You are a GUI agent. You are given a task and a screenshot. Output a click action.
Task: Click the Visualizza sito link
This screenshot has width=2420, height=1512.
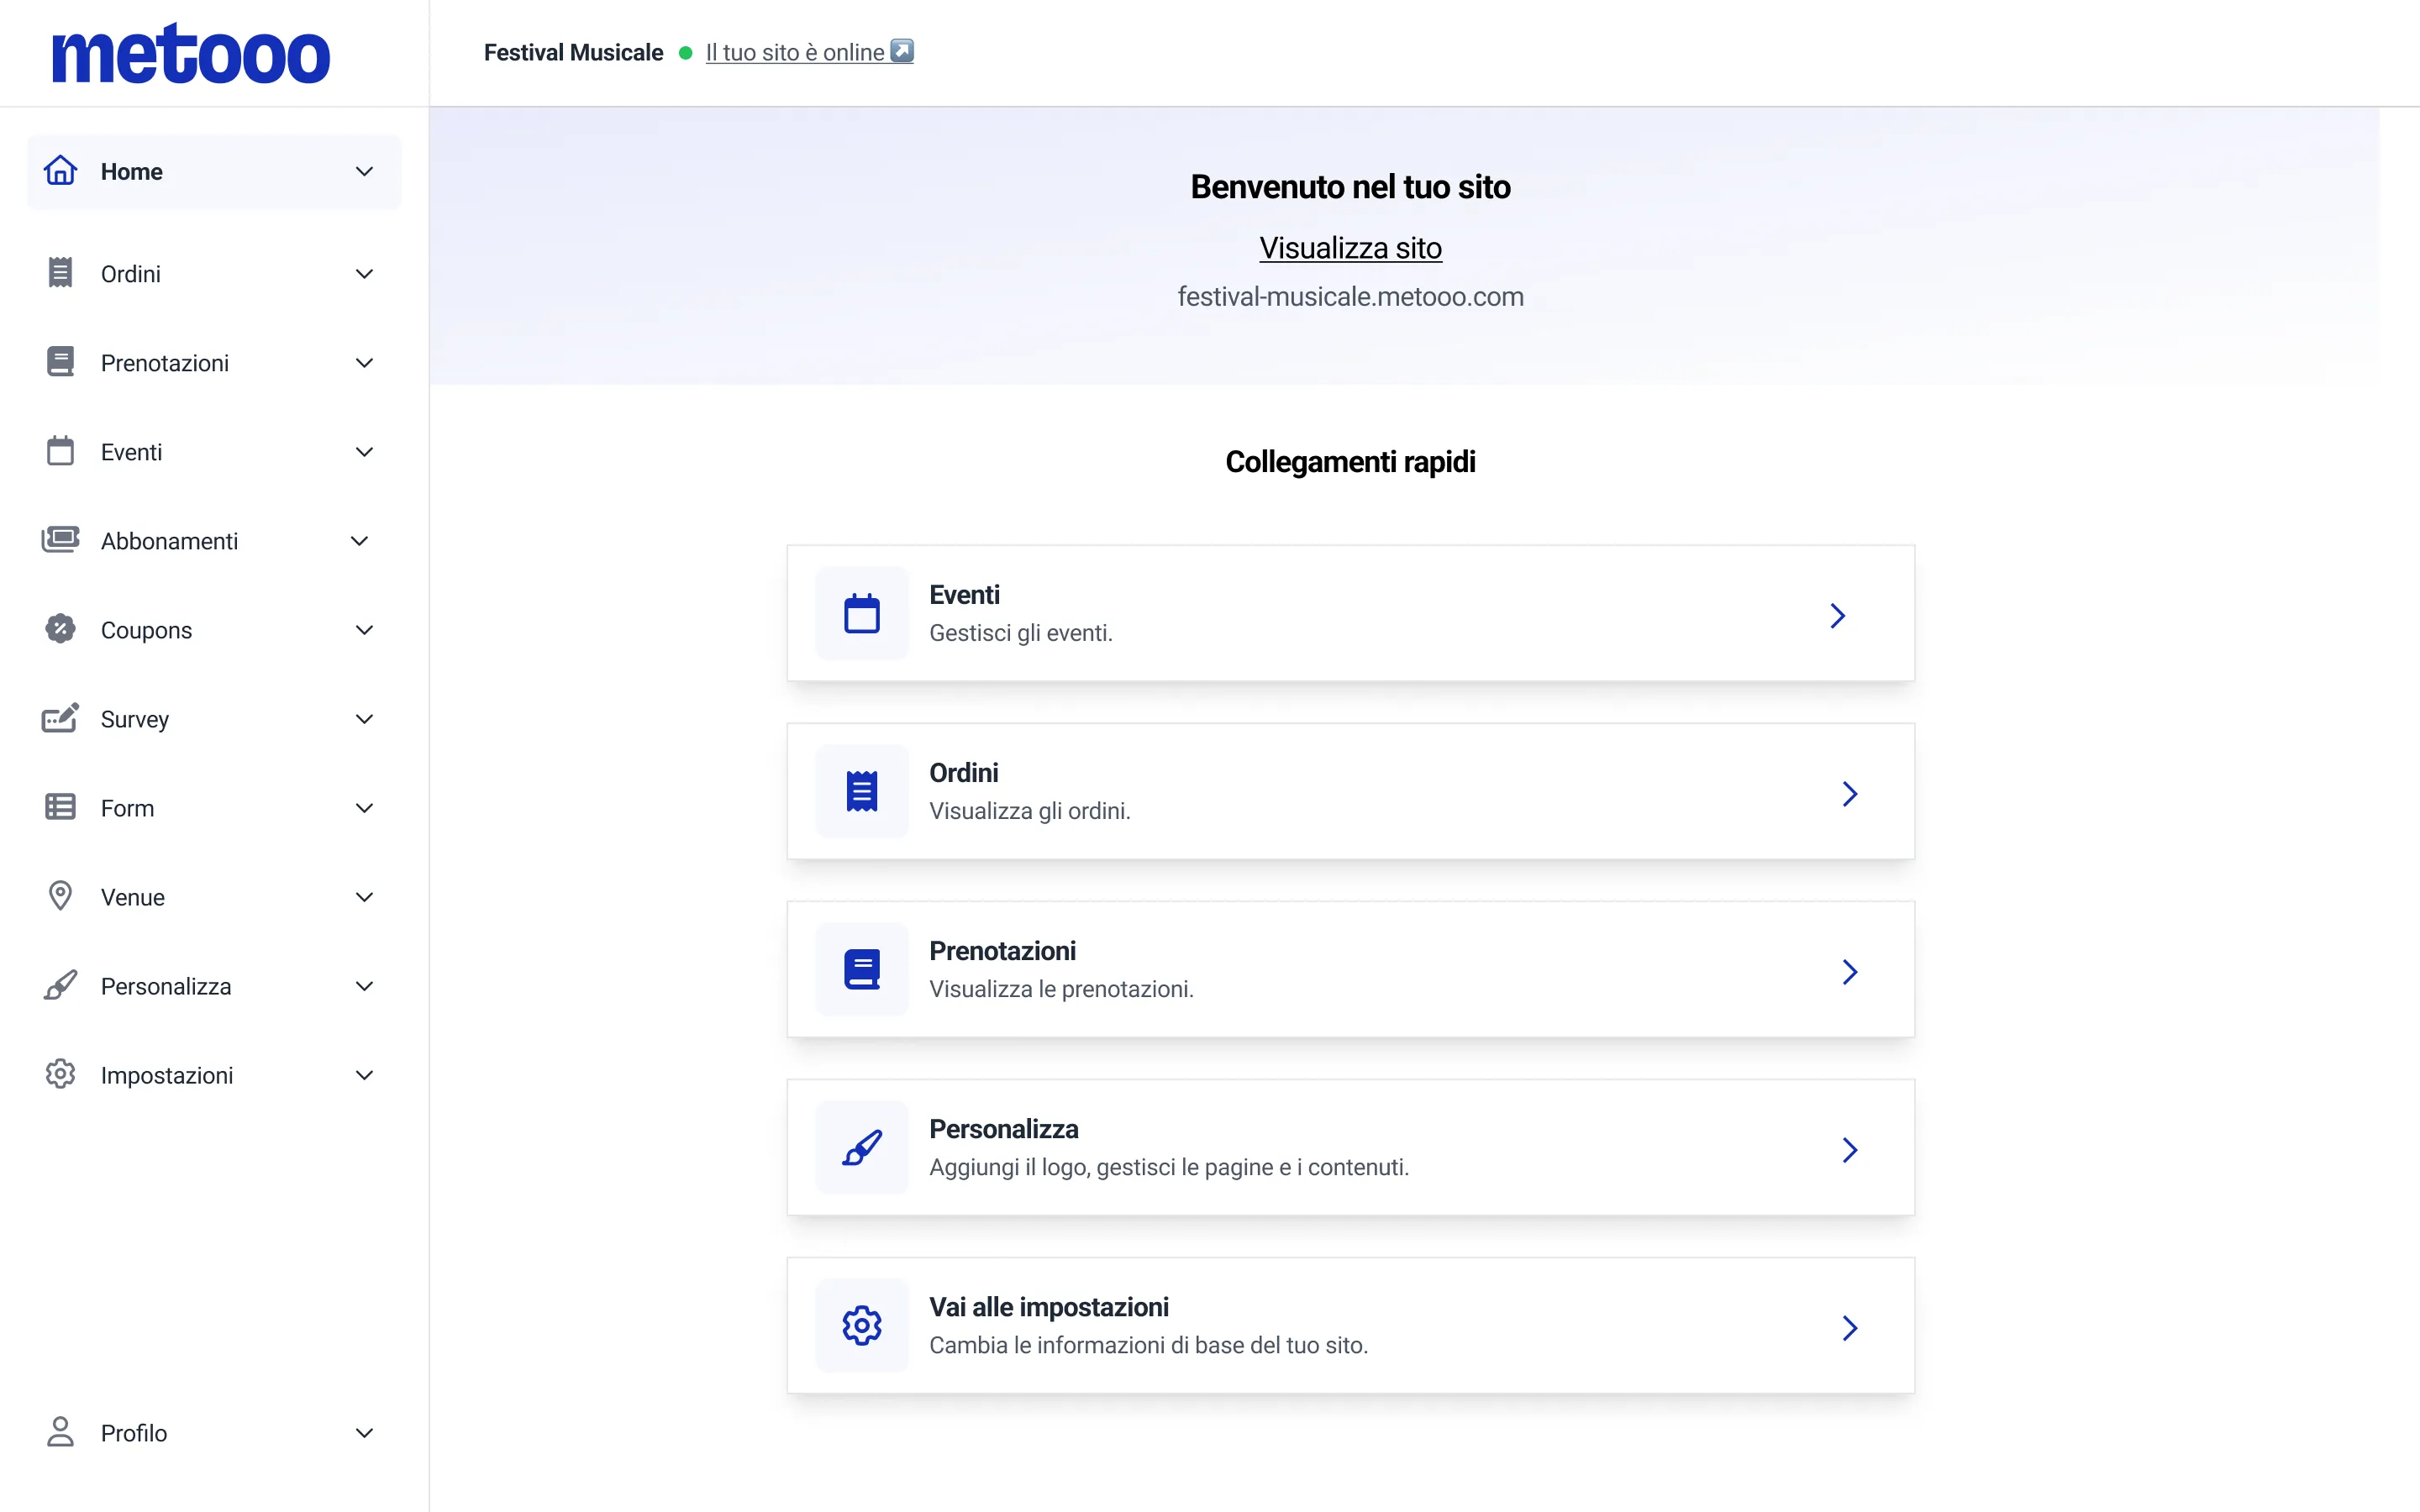tap(1350, 248)
